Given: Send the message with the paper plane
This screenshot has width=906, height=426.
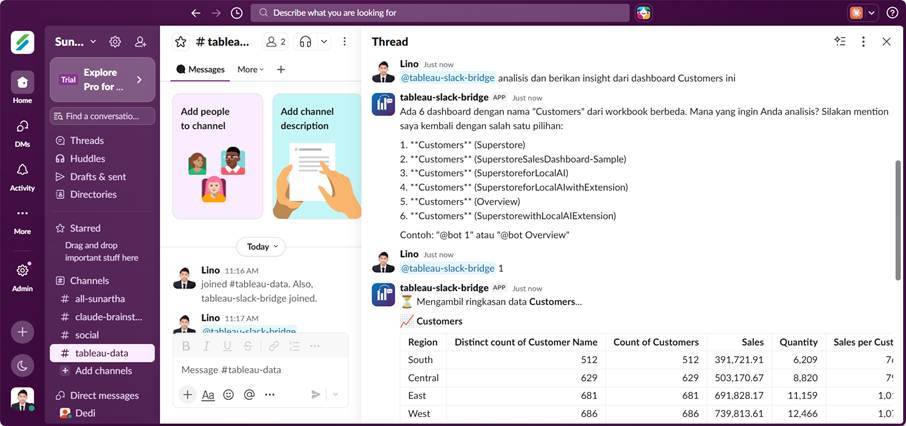Looking at the screenshot, I should 315,395.
